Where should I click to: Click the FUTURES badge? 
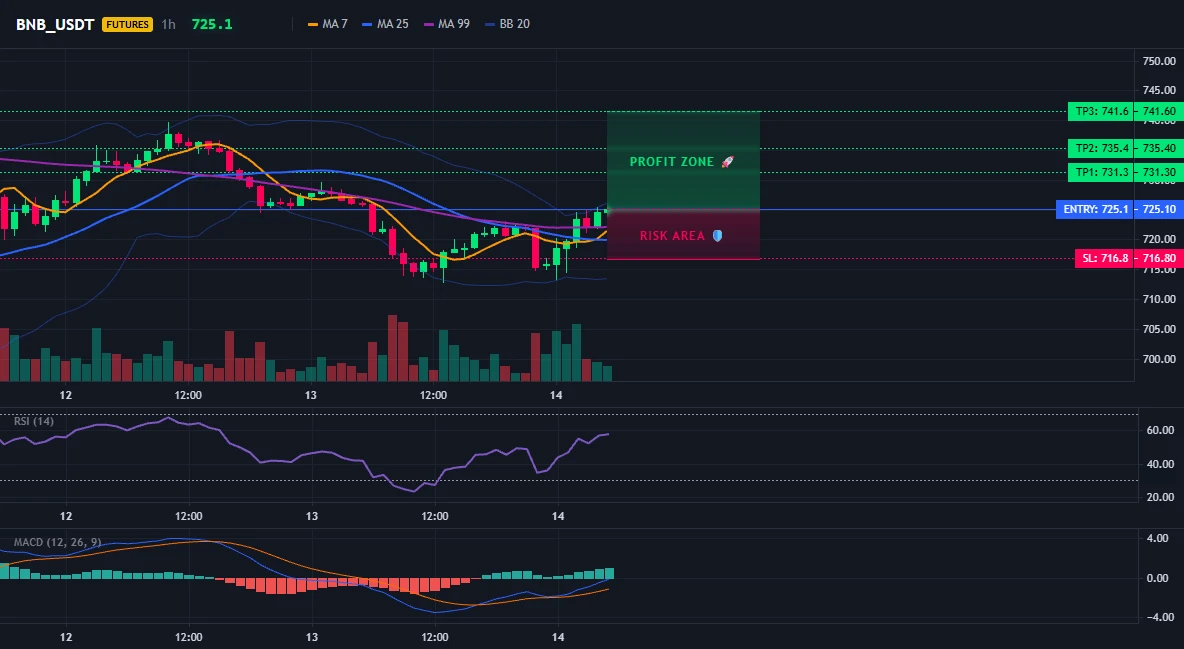128,24
